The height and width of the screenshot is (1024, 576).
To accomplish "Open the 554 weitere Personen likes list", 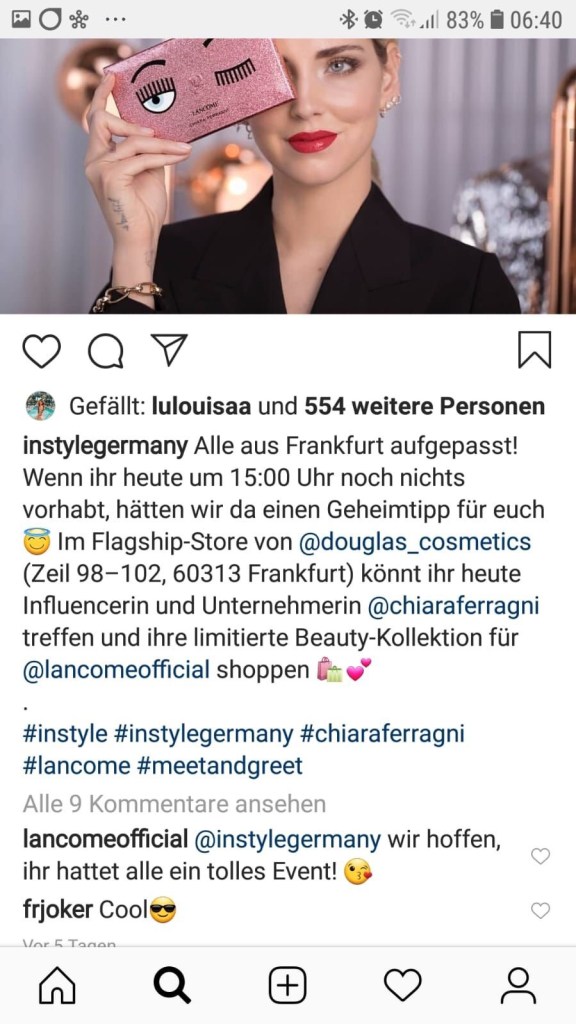I will pos(424,406).
